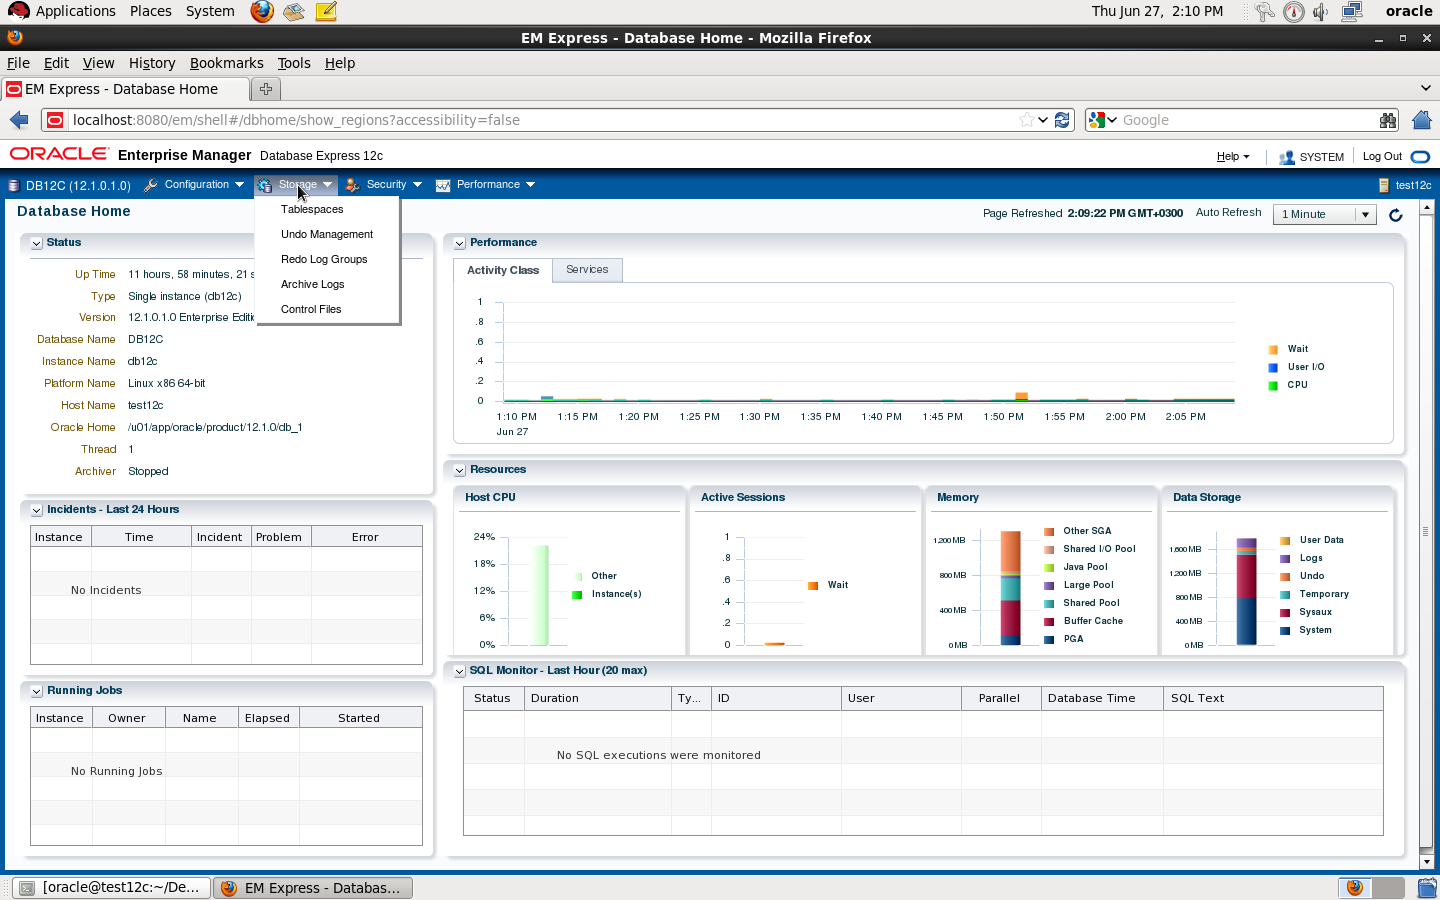The width and height of the screenshot is (1440, 900).
Task: Launch Firefox from top panel icon
Action: (262, 11)
